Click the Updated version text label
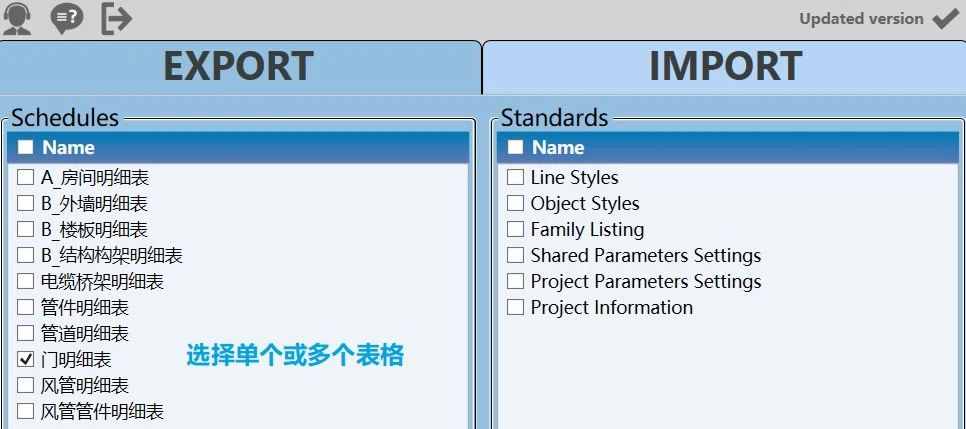 (861, 18)
